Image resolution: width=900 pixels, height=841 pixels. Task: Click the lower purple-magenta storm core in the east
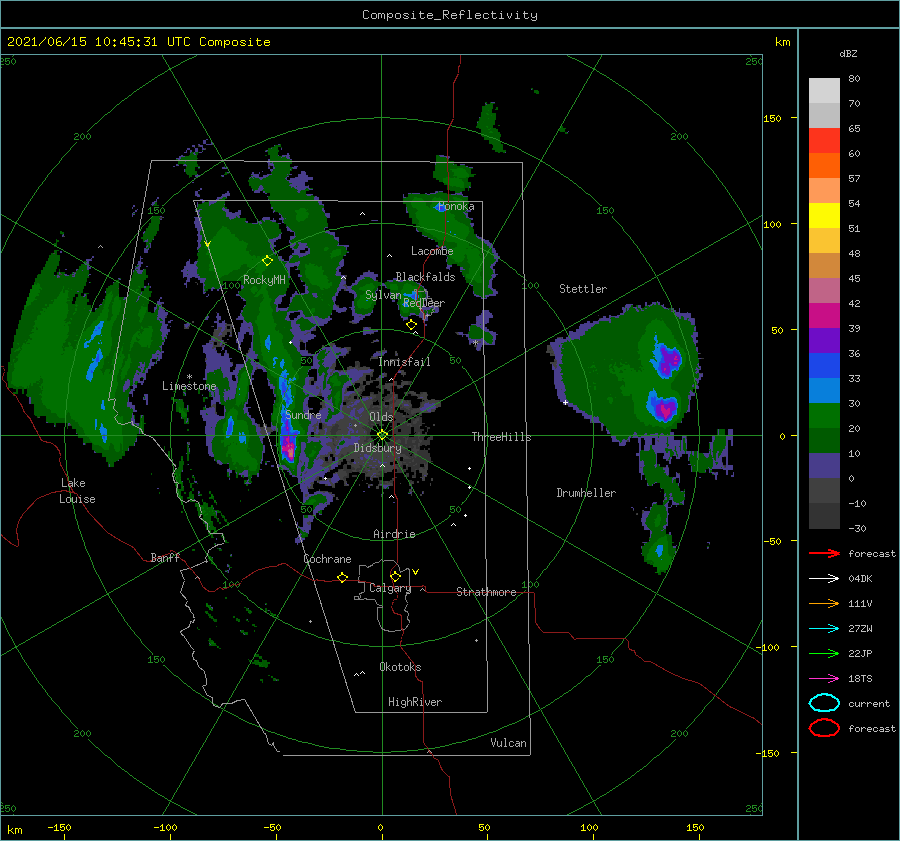664,408
